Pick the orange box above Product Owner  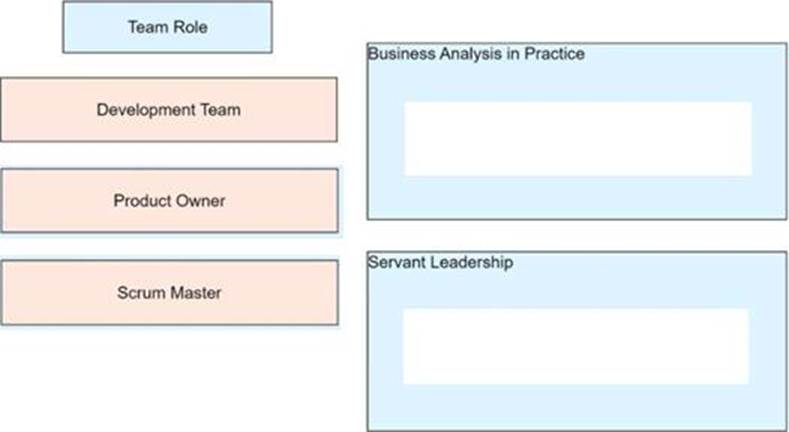point(169,109)
